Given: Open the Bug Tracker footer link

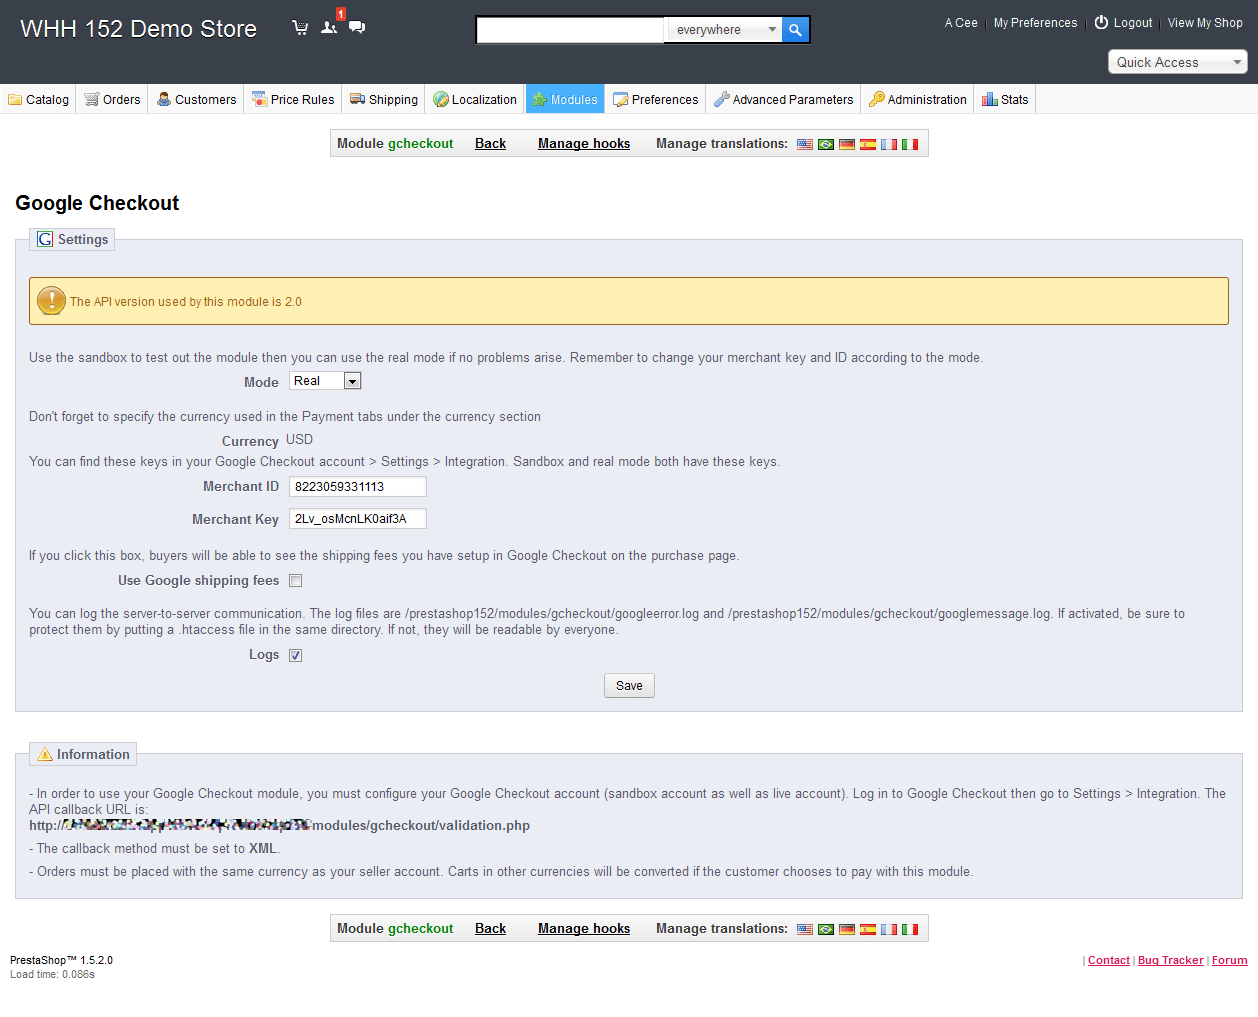Looking at the screenshot, I should (1170, 960).
